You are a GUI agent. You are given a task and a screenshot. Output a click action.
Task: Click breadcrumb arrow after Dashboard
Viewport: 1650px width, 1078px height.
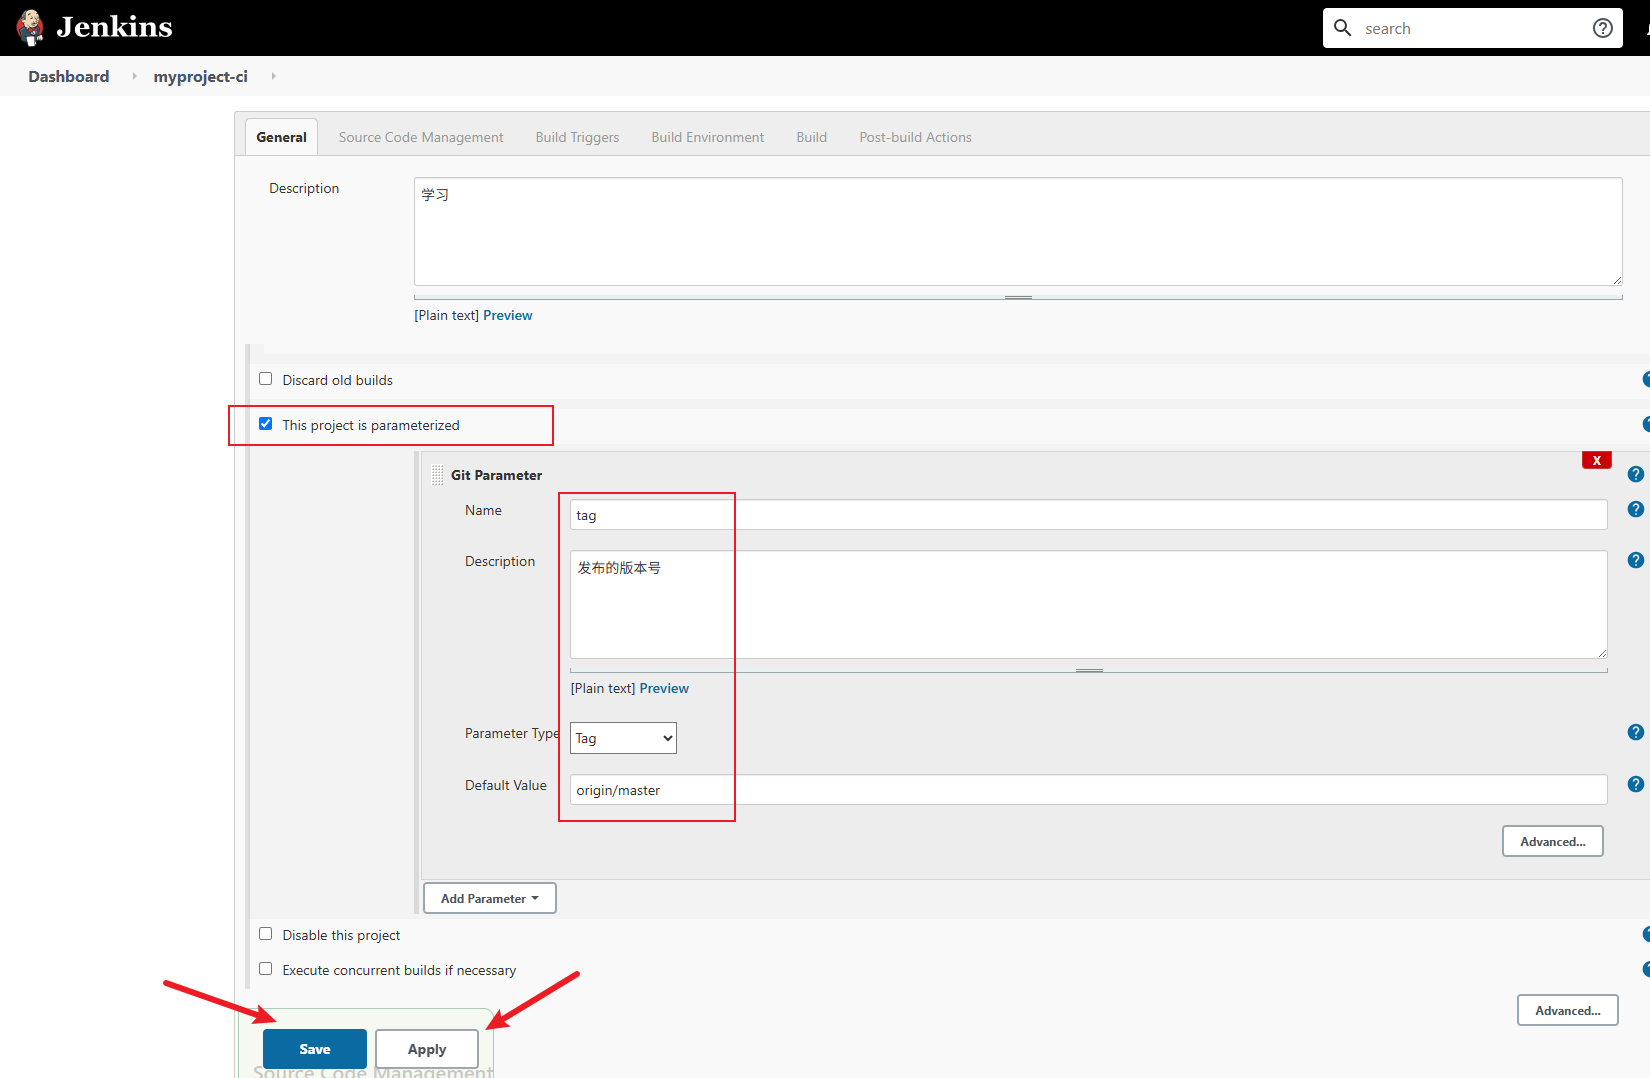coord(134,76)
